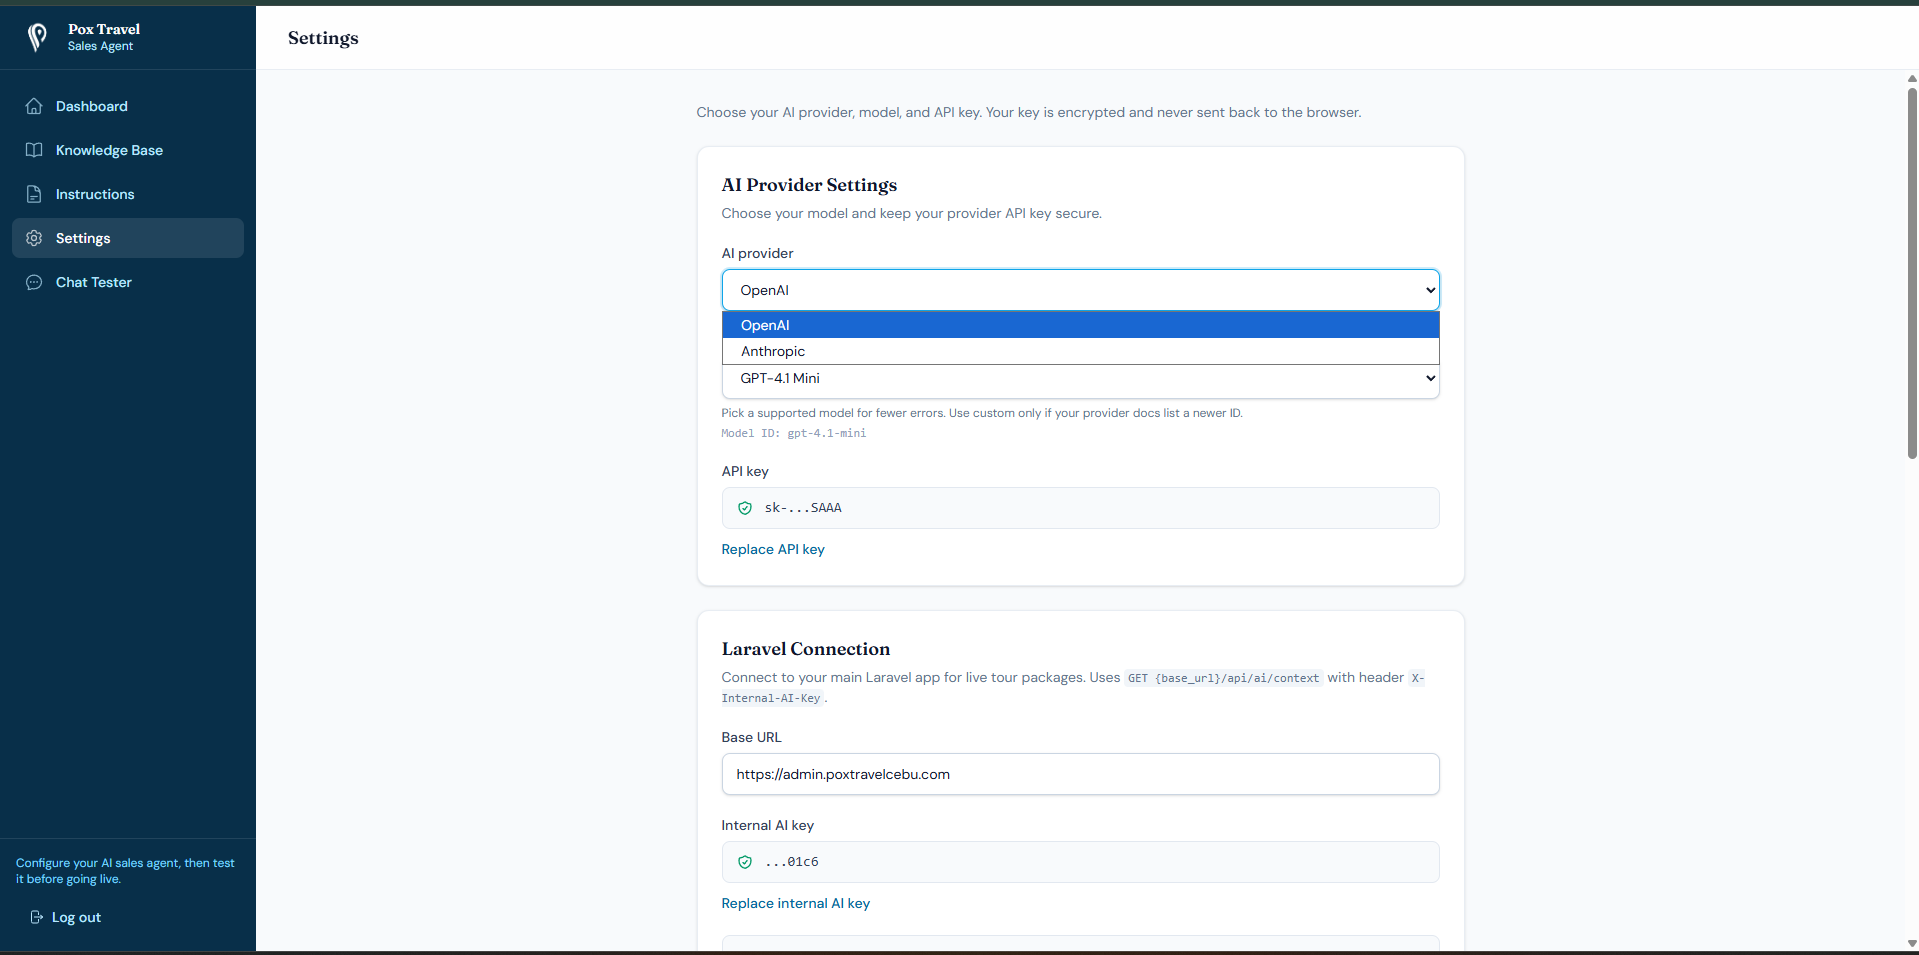Click the Settings gear icon in sidebar
Viewport: 1919px width, 955px height.
[34, 238]
